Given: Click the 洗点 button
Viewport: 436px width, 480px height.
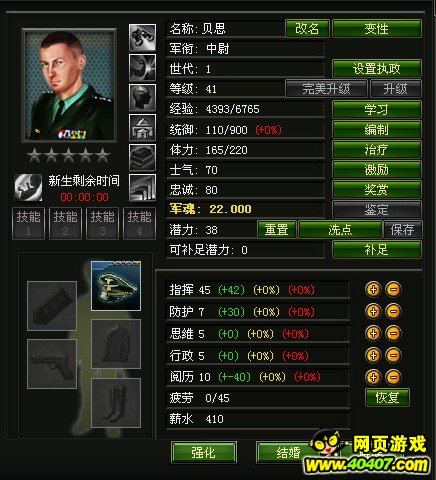Looking at the screenshot, I should (340, 230).
